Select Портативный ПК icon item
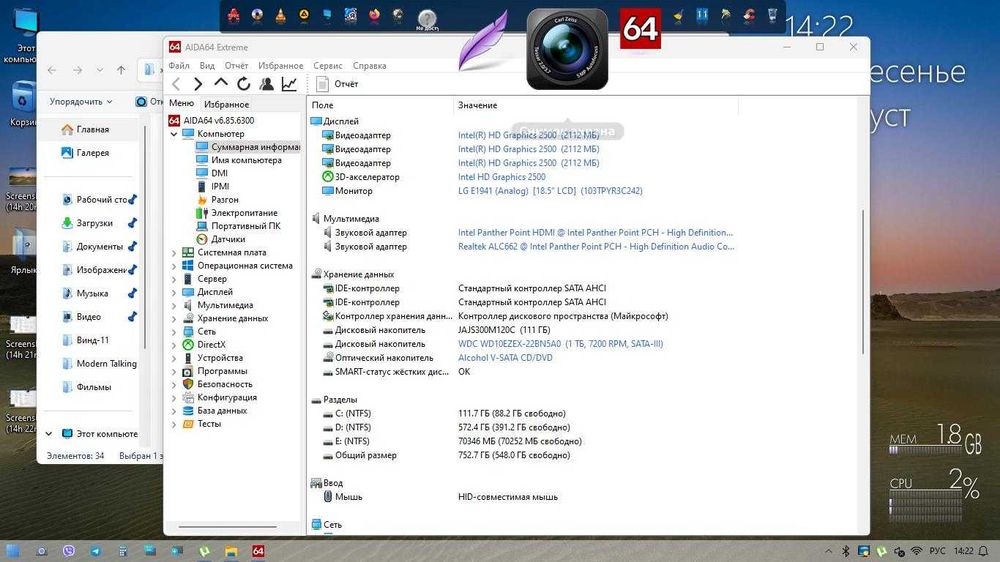Image resolution: width=1000 pixels, height=562 pixels. pos(238,226)
